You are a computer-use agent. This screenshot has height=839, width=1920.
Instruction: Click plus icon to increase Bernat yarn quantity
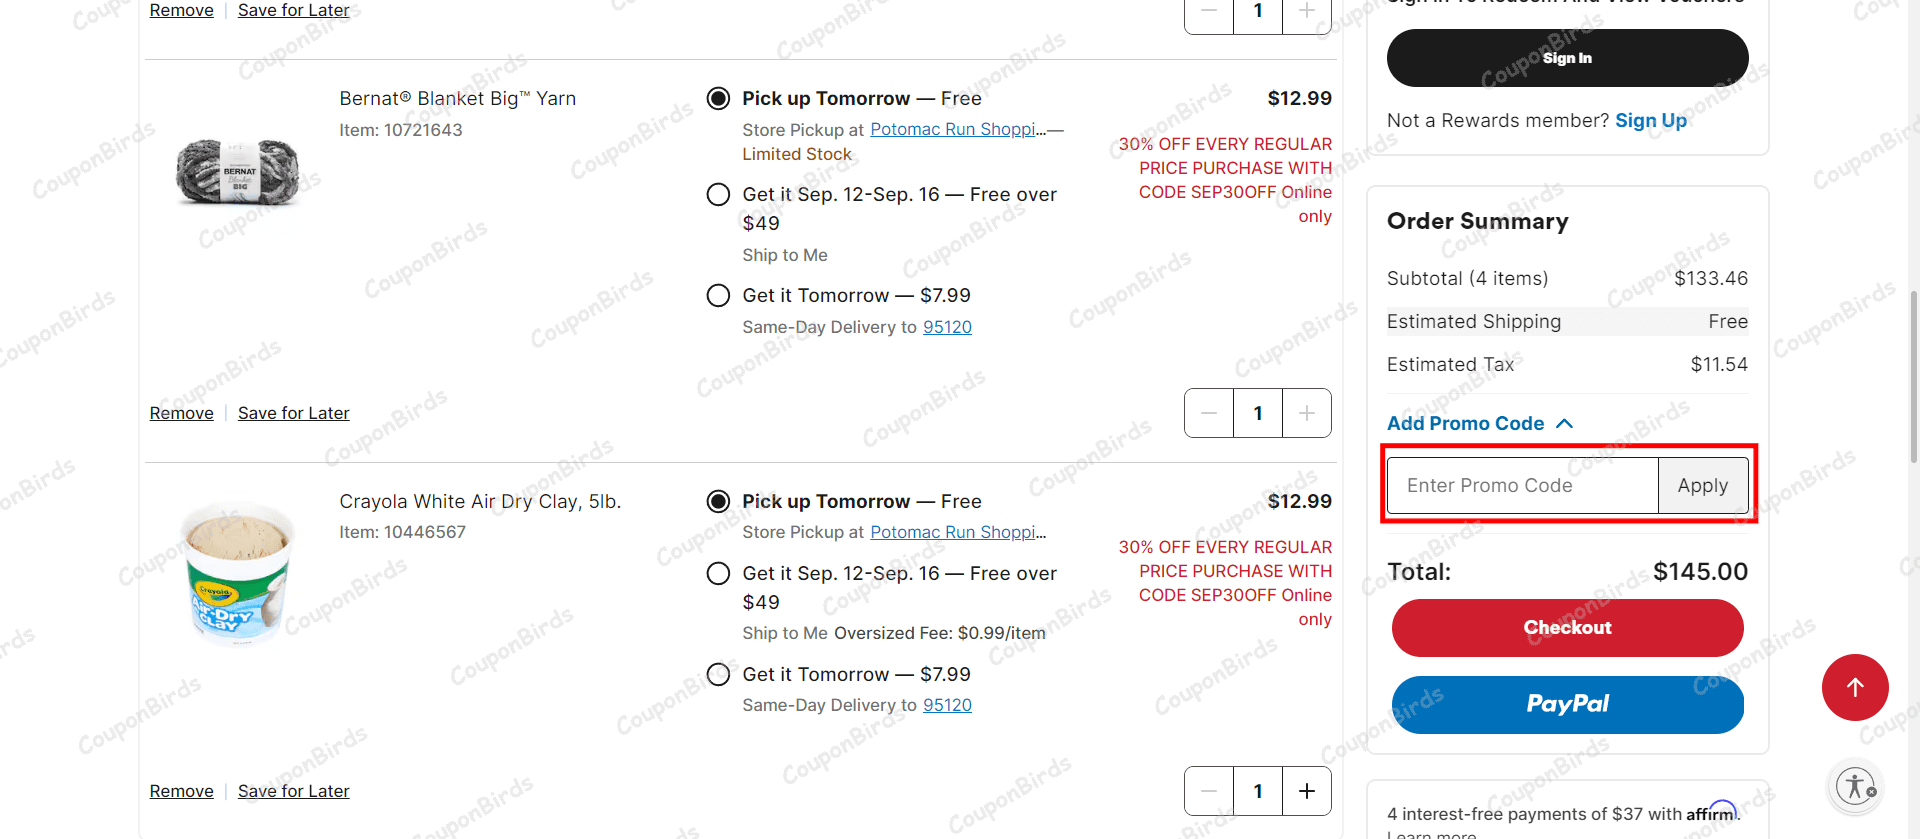click(x=1306, y=412)
